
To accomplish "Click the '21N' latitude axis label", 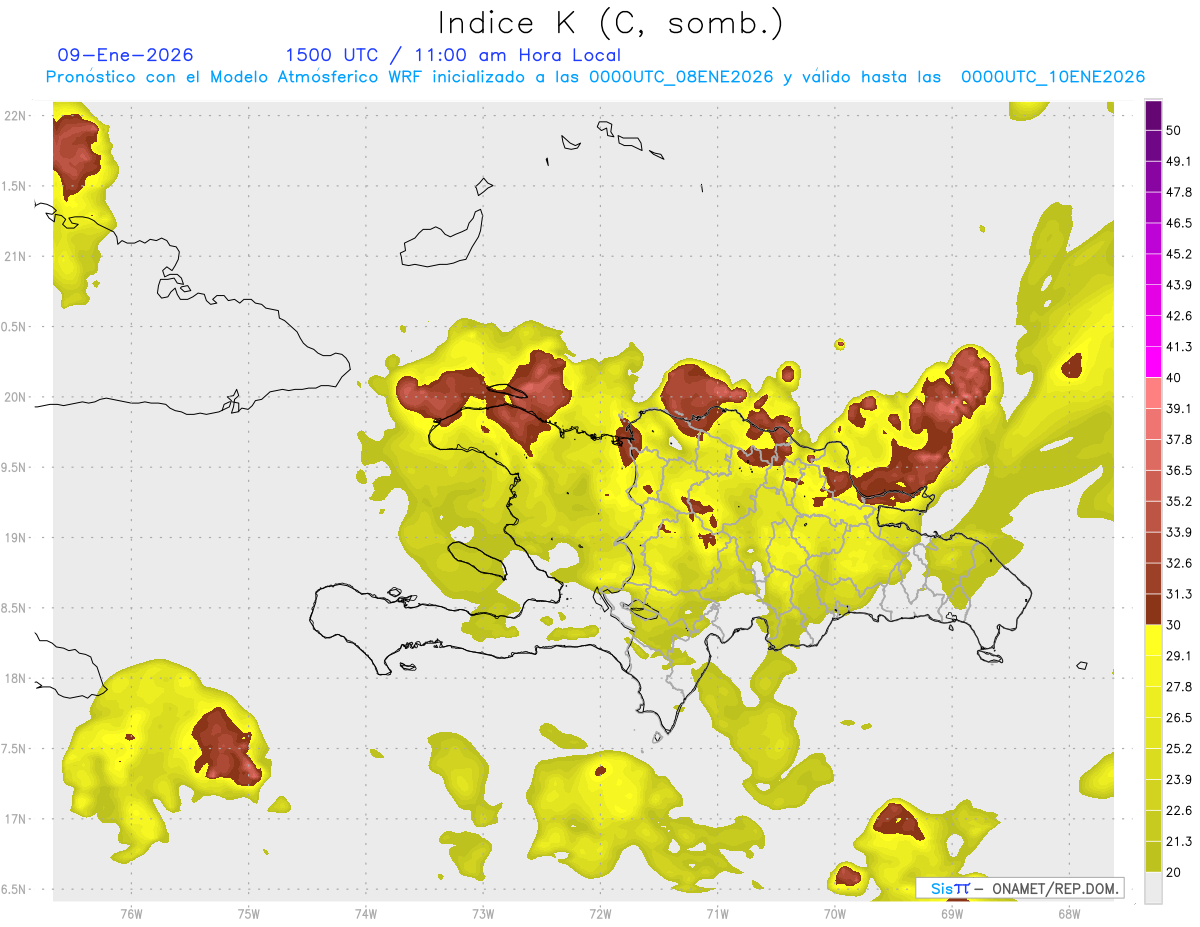I will 15,257.
